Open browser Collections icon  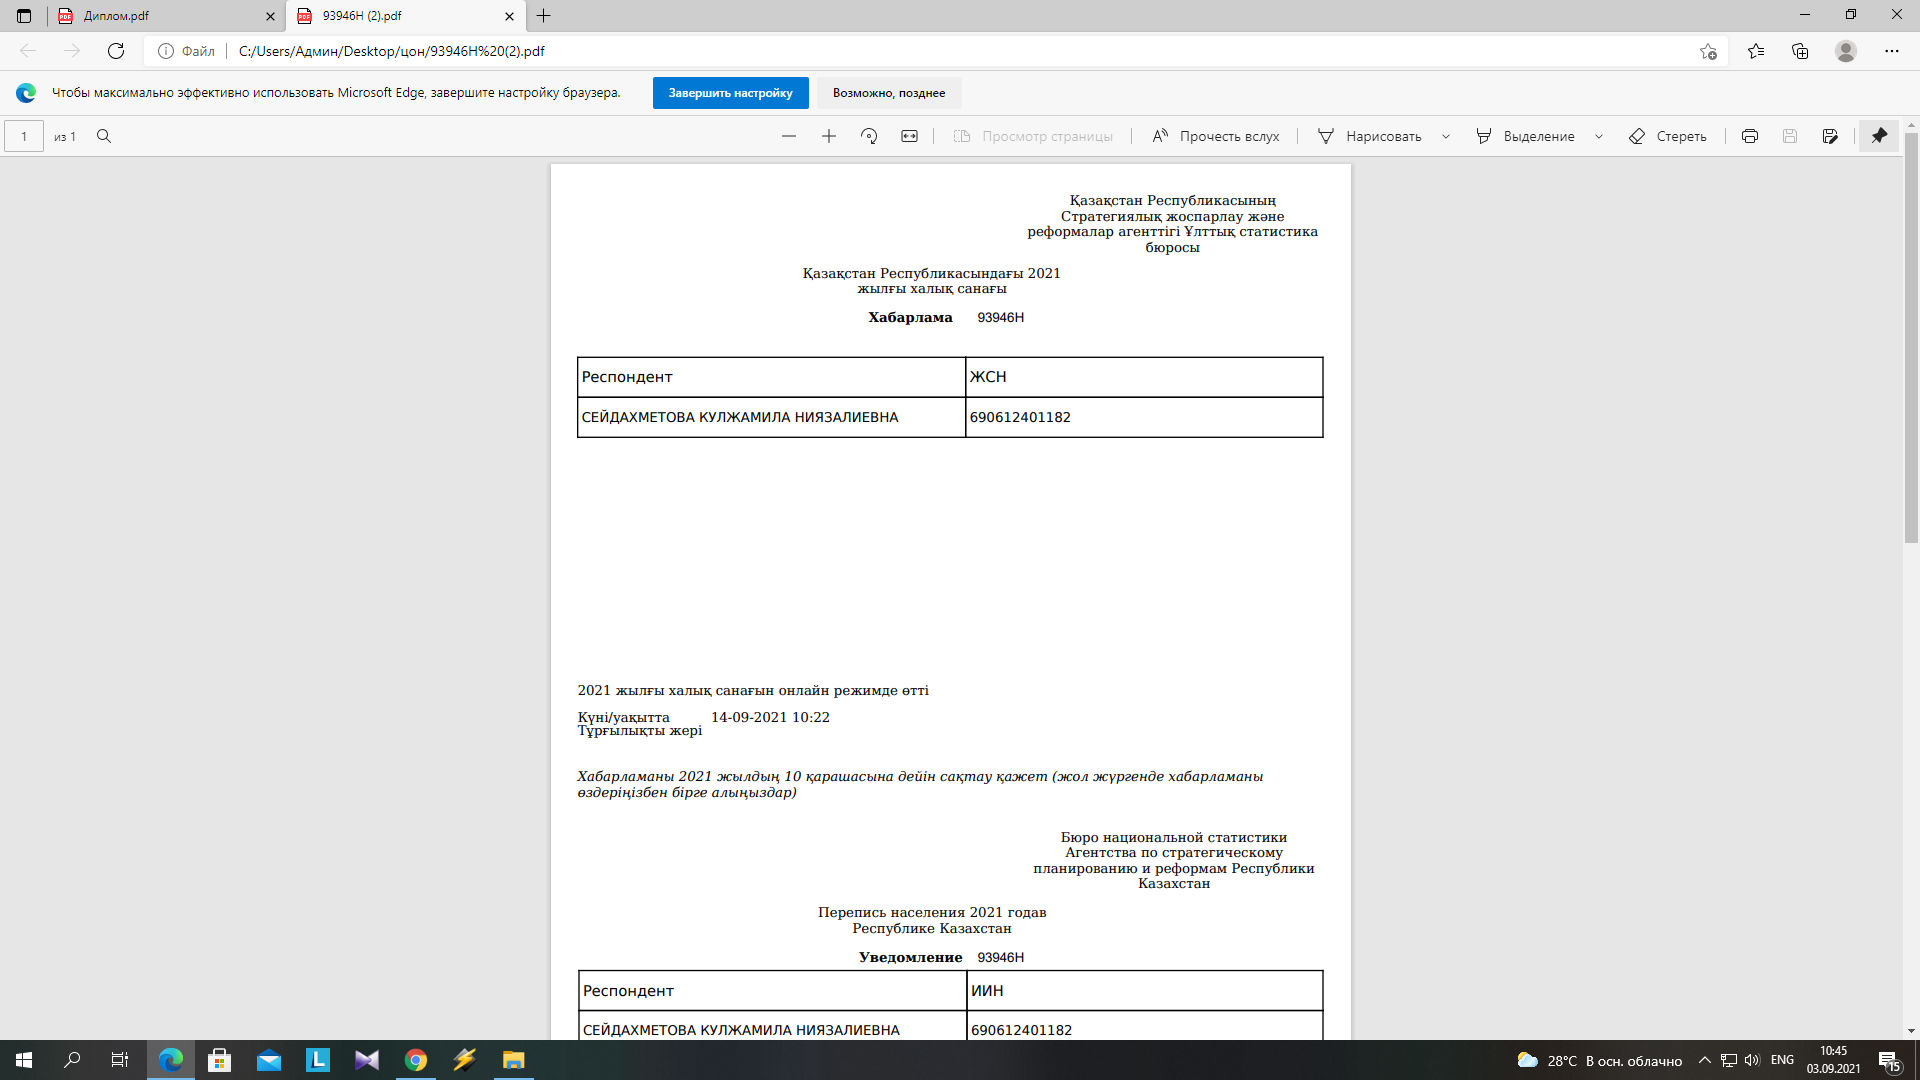click(x=1800, y=51)
